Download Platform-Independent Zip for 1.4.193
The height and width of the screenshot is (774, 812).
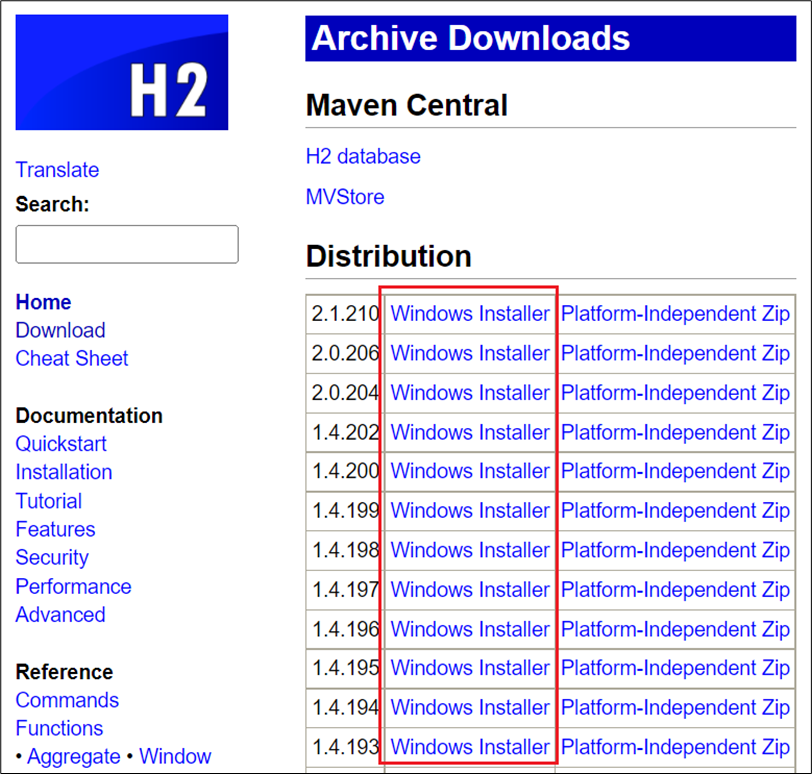675,747
